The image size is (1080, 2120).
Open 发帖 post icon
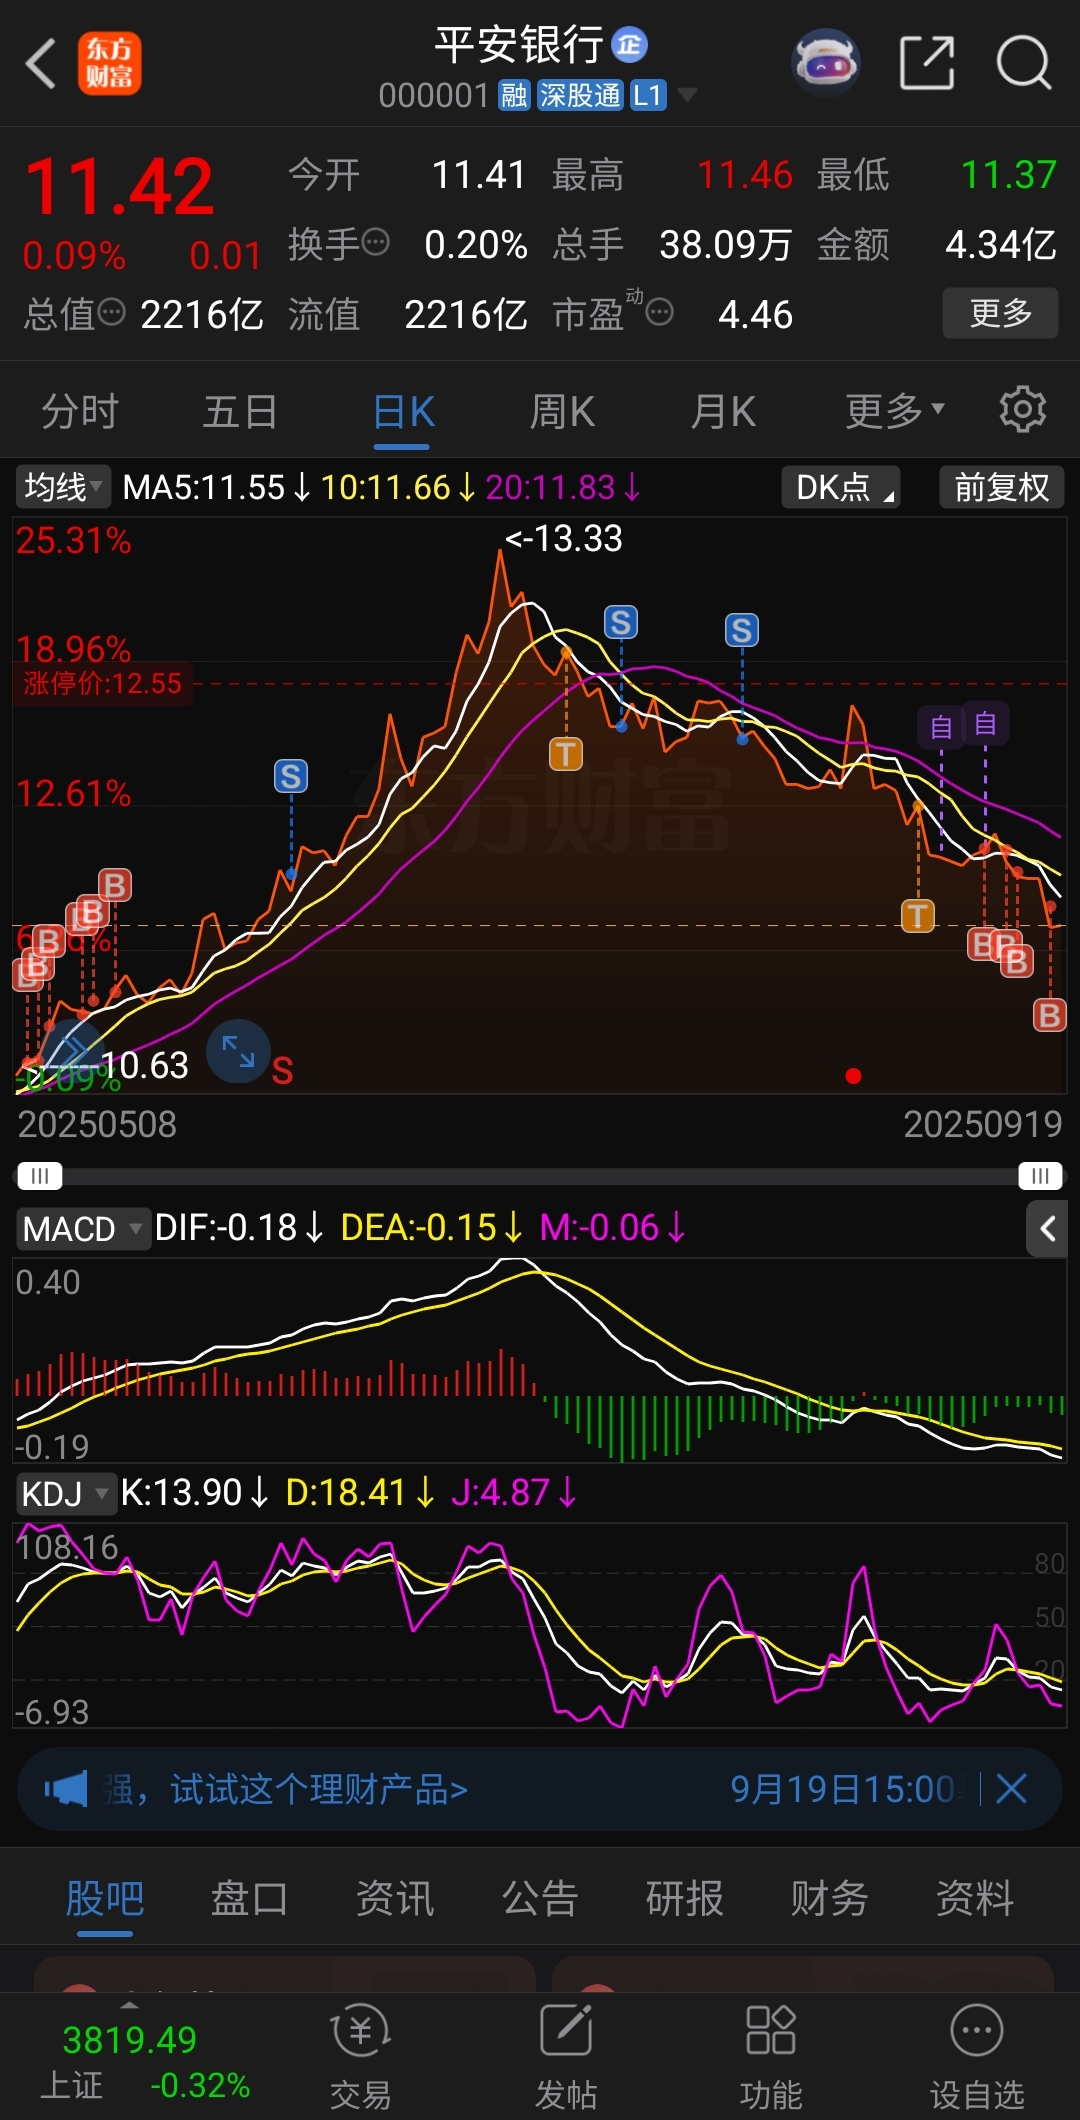566,2057
